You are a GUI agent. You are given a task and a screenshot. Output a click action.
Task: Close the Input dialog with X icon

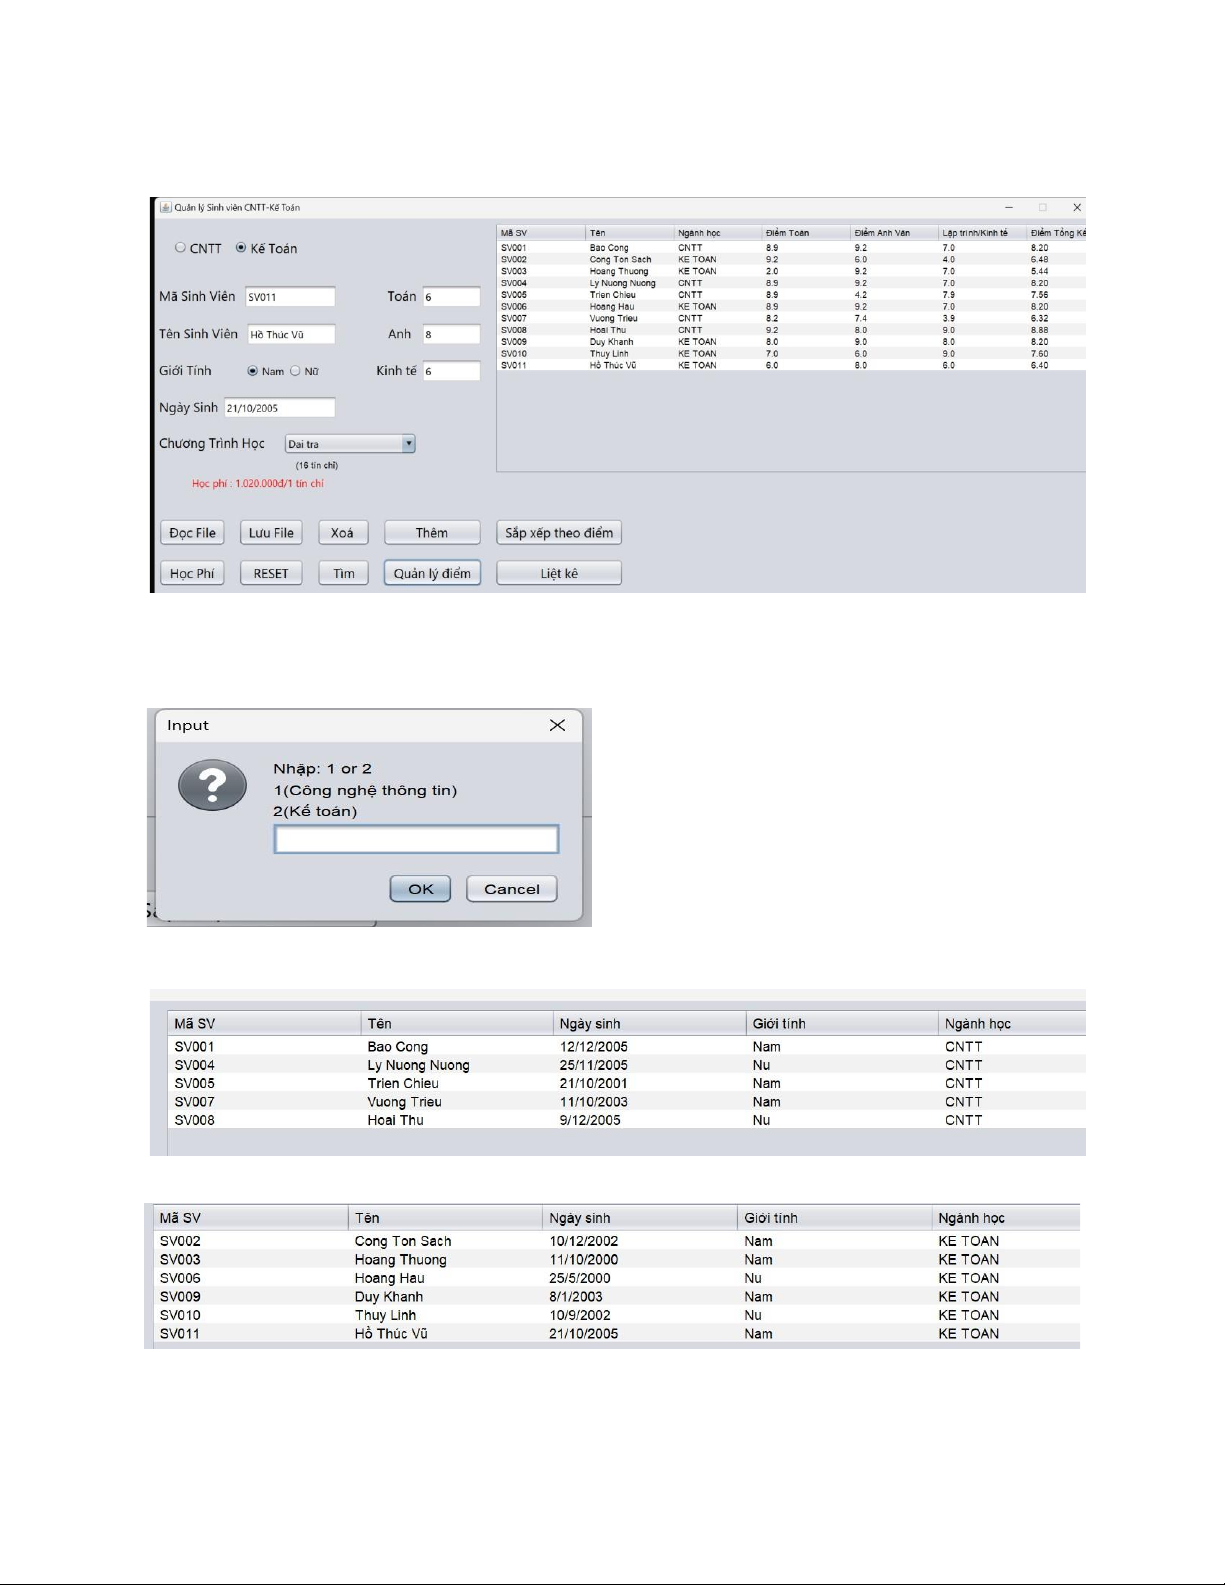557,725
